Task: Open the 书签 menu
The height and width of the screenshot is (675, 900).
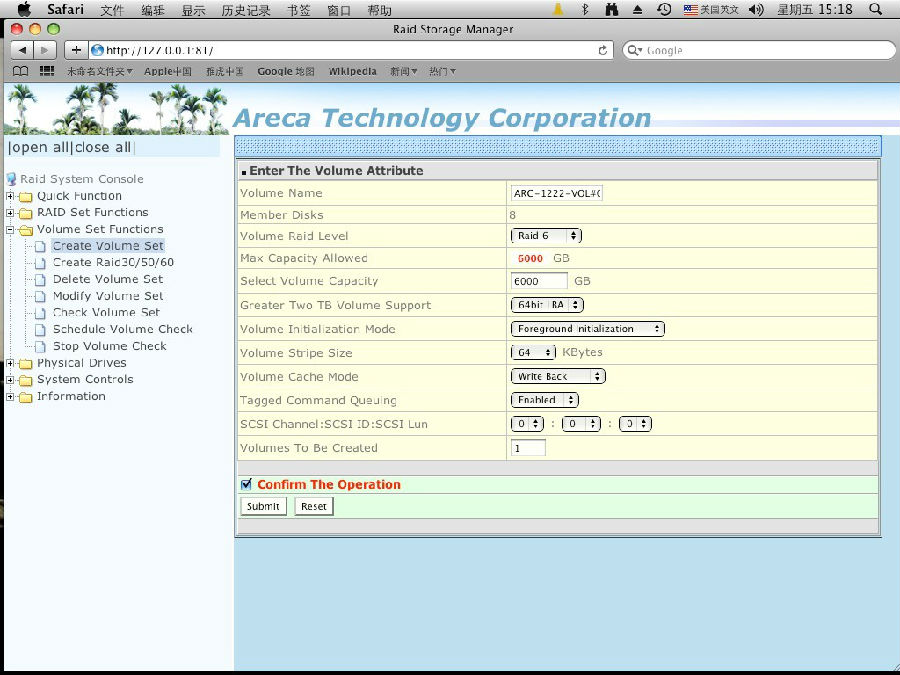Action: (298, 10)
